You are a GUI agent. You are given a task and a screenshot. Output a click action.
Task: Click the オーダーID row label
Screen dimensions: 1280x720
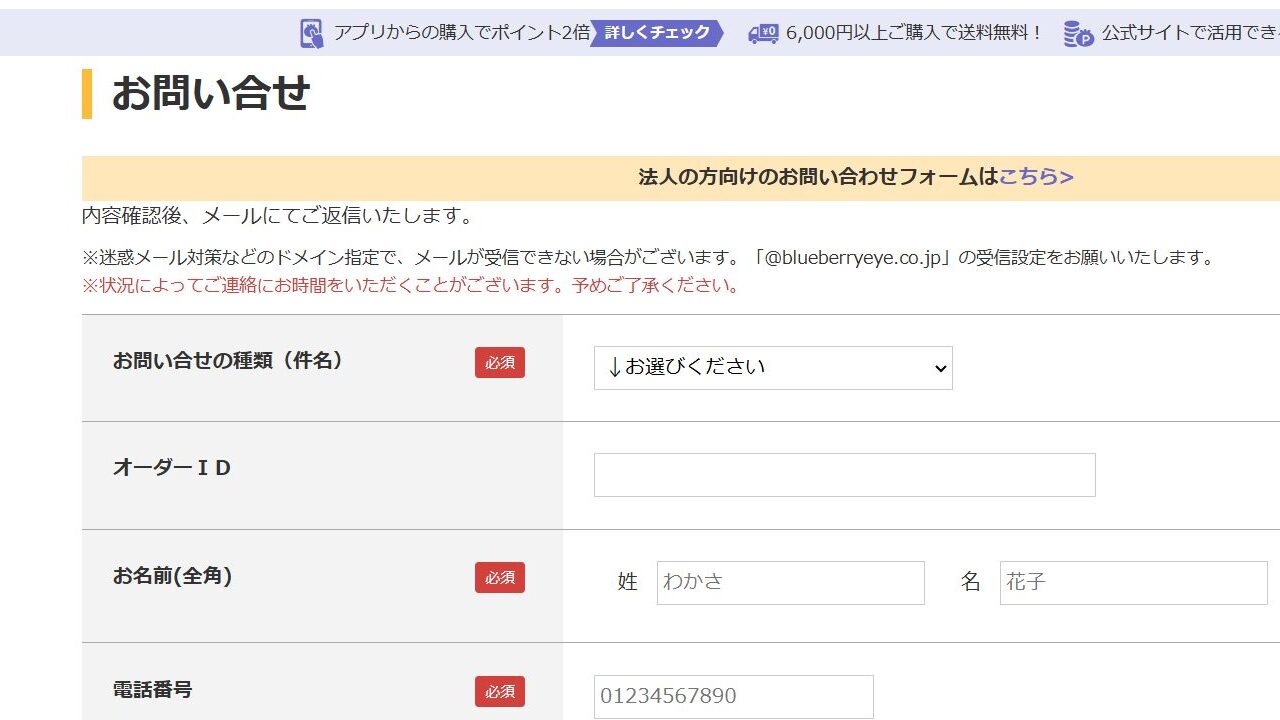[172, 468]
